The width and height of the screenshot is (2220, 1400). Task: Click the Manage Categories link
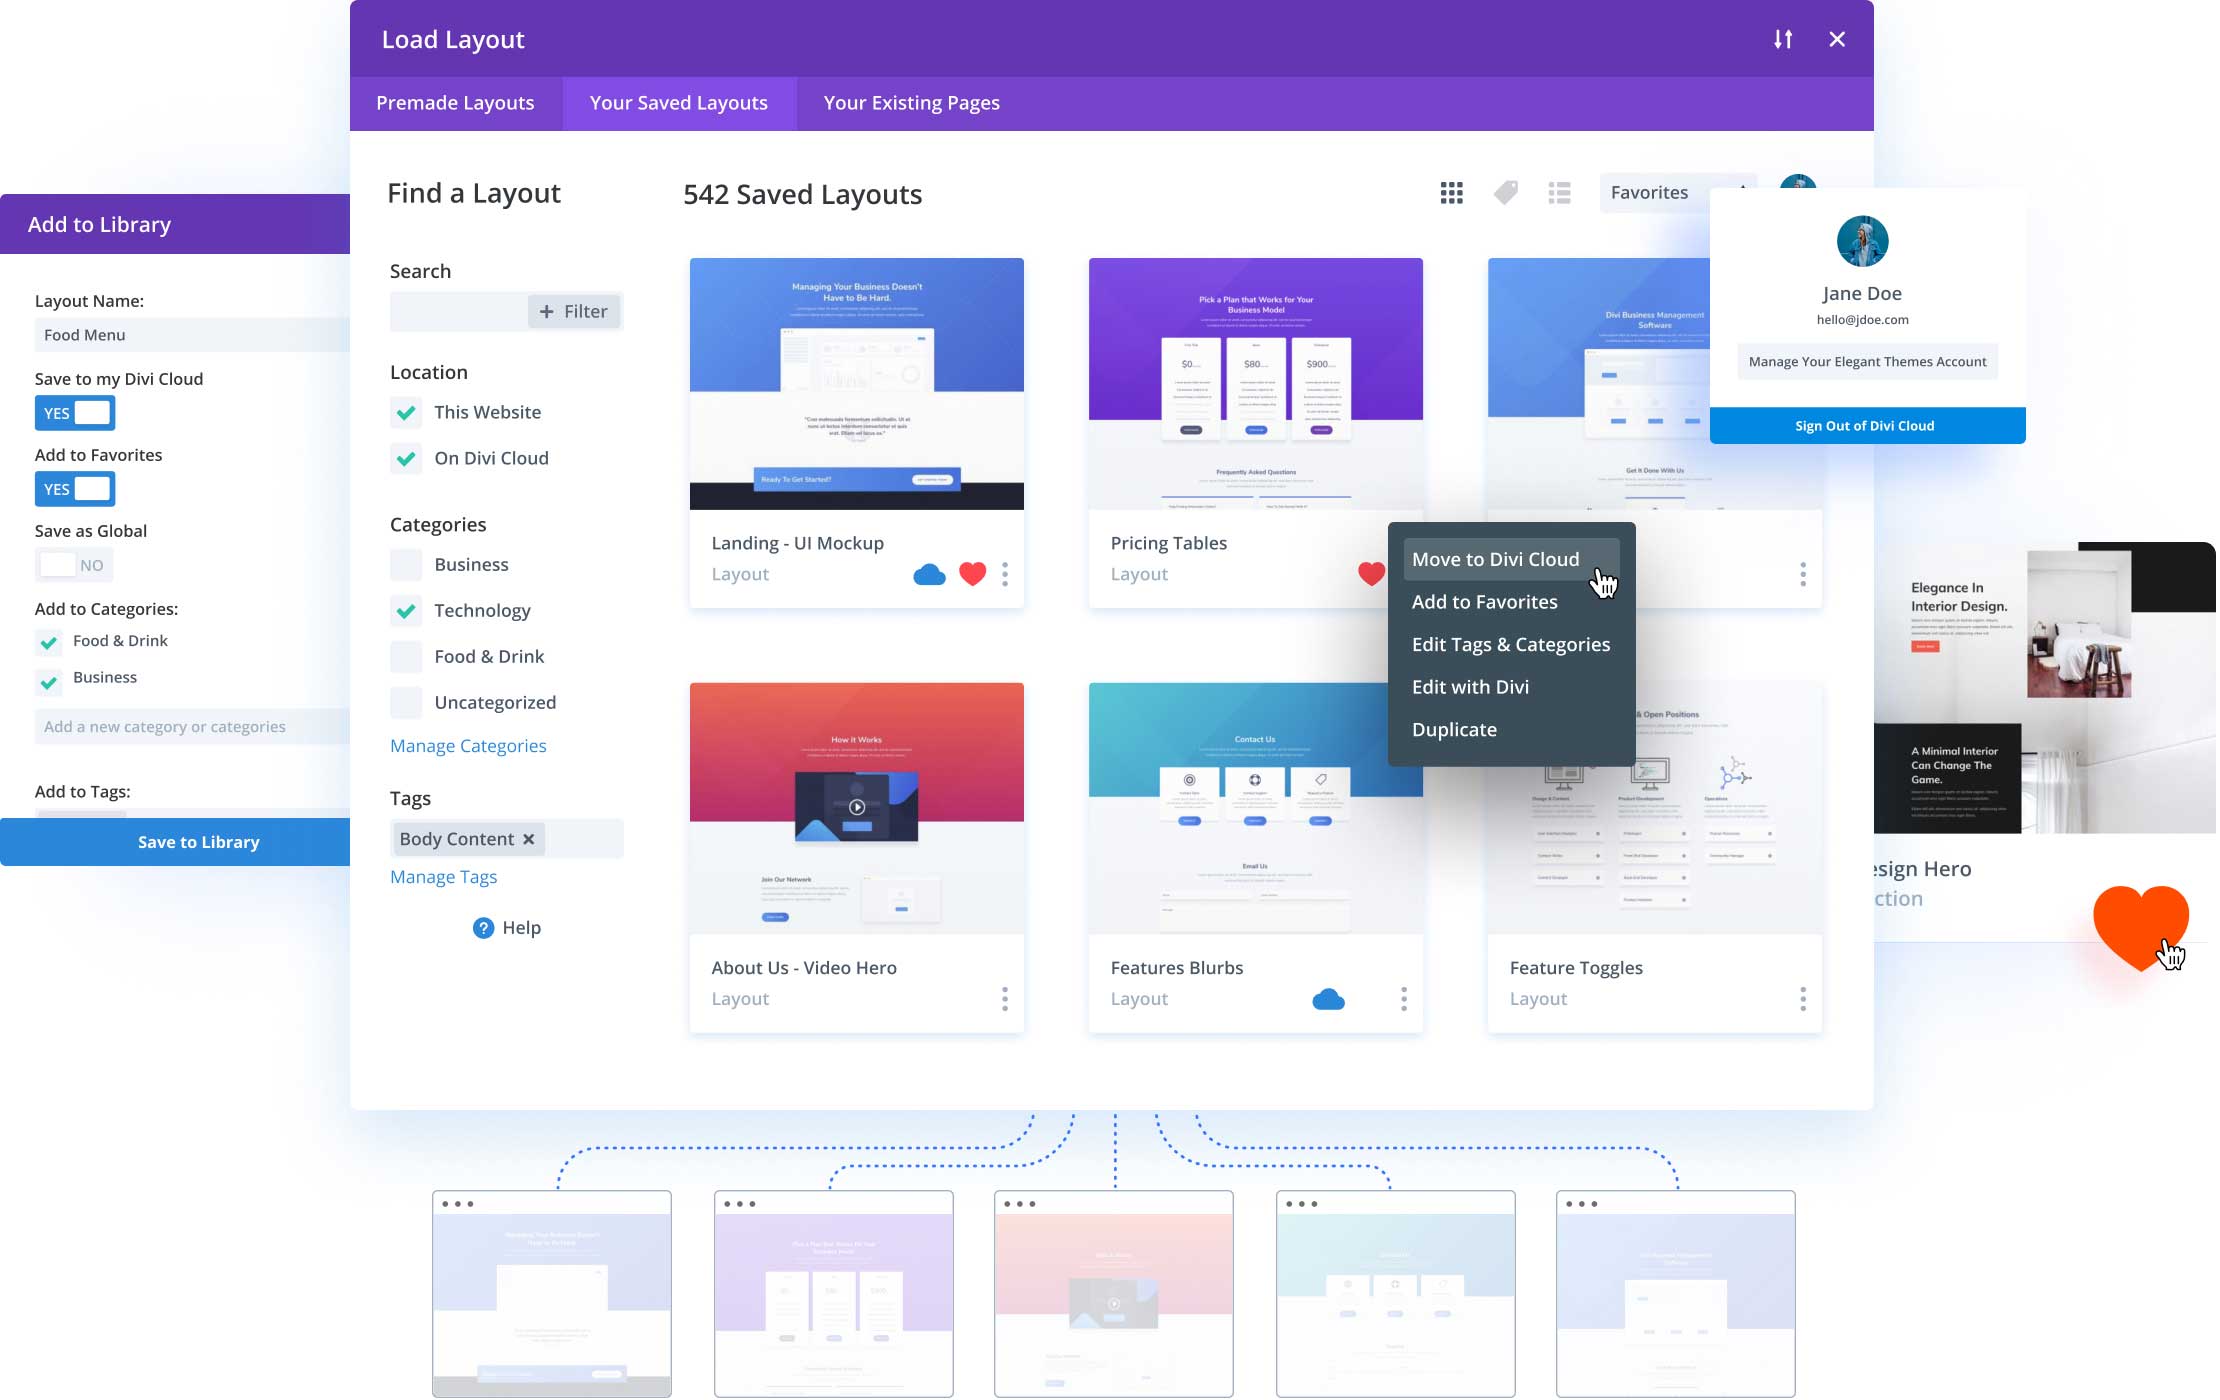(x=468, y=745)
